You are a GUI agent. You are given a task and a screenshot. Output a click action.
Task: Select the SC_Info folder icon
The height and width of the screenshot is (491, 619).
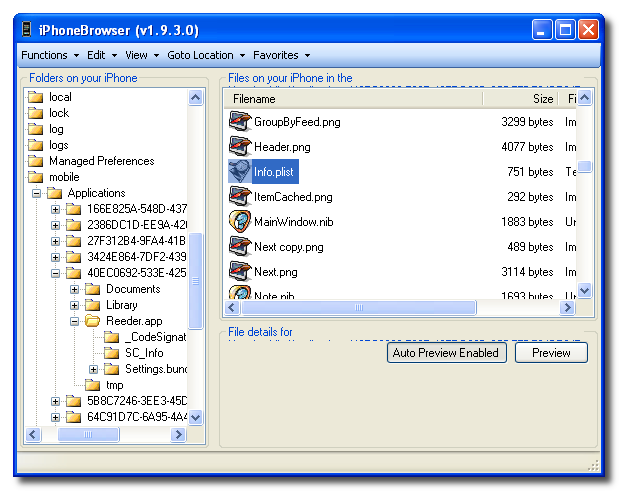pyautogui.click(x=111, y=353)
